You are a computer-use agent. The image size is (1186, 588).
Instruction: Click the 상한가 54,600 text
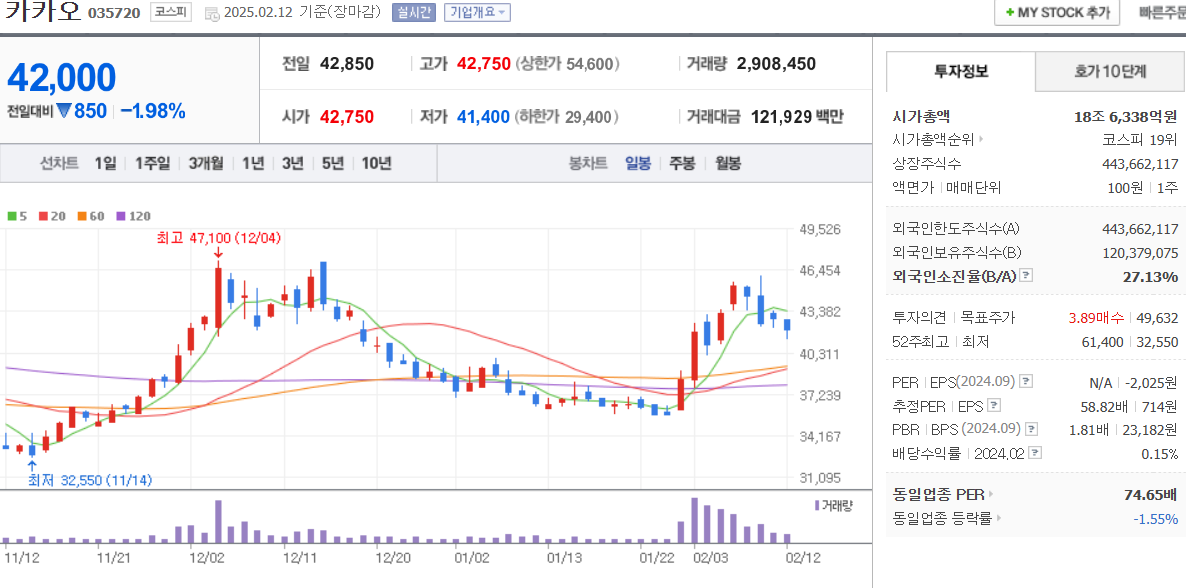tap(568, 64)
